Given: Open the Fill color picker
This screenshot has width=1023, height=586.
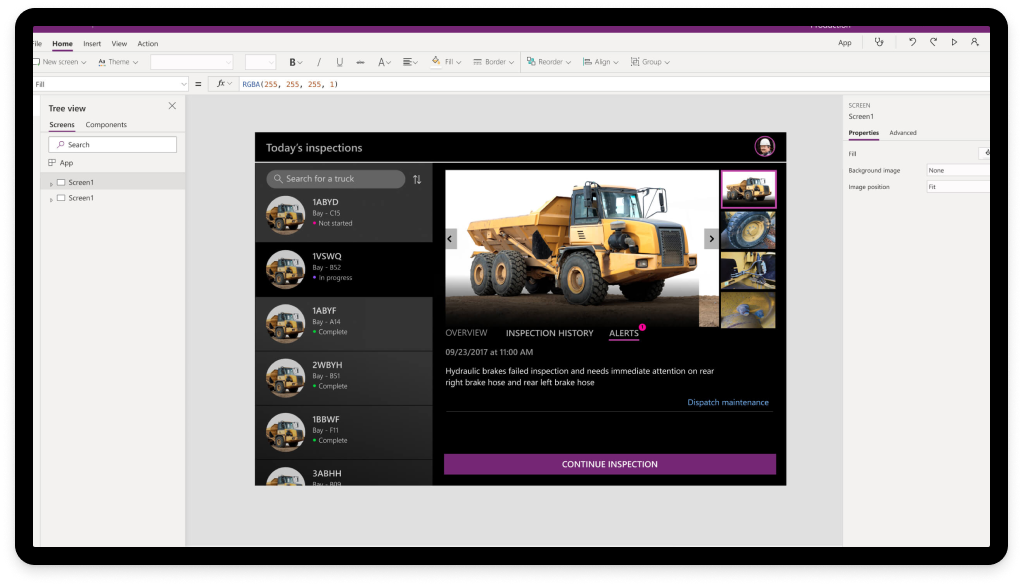Looking at the screenshot, I should tap(446, 62).
